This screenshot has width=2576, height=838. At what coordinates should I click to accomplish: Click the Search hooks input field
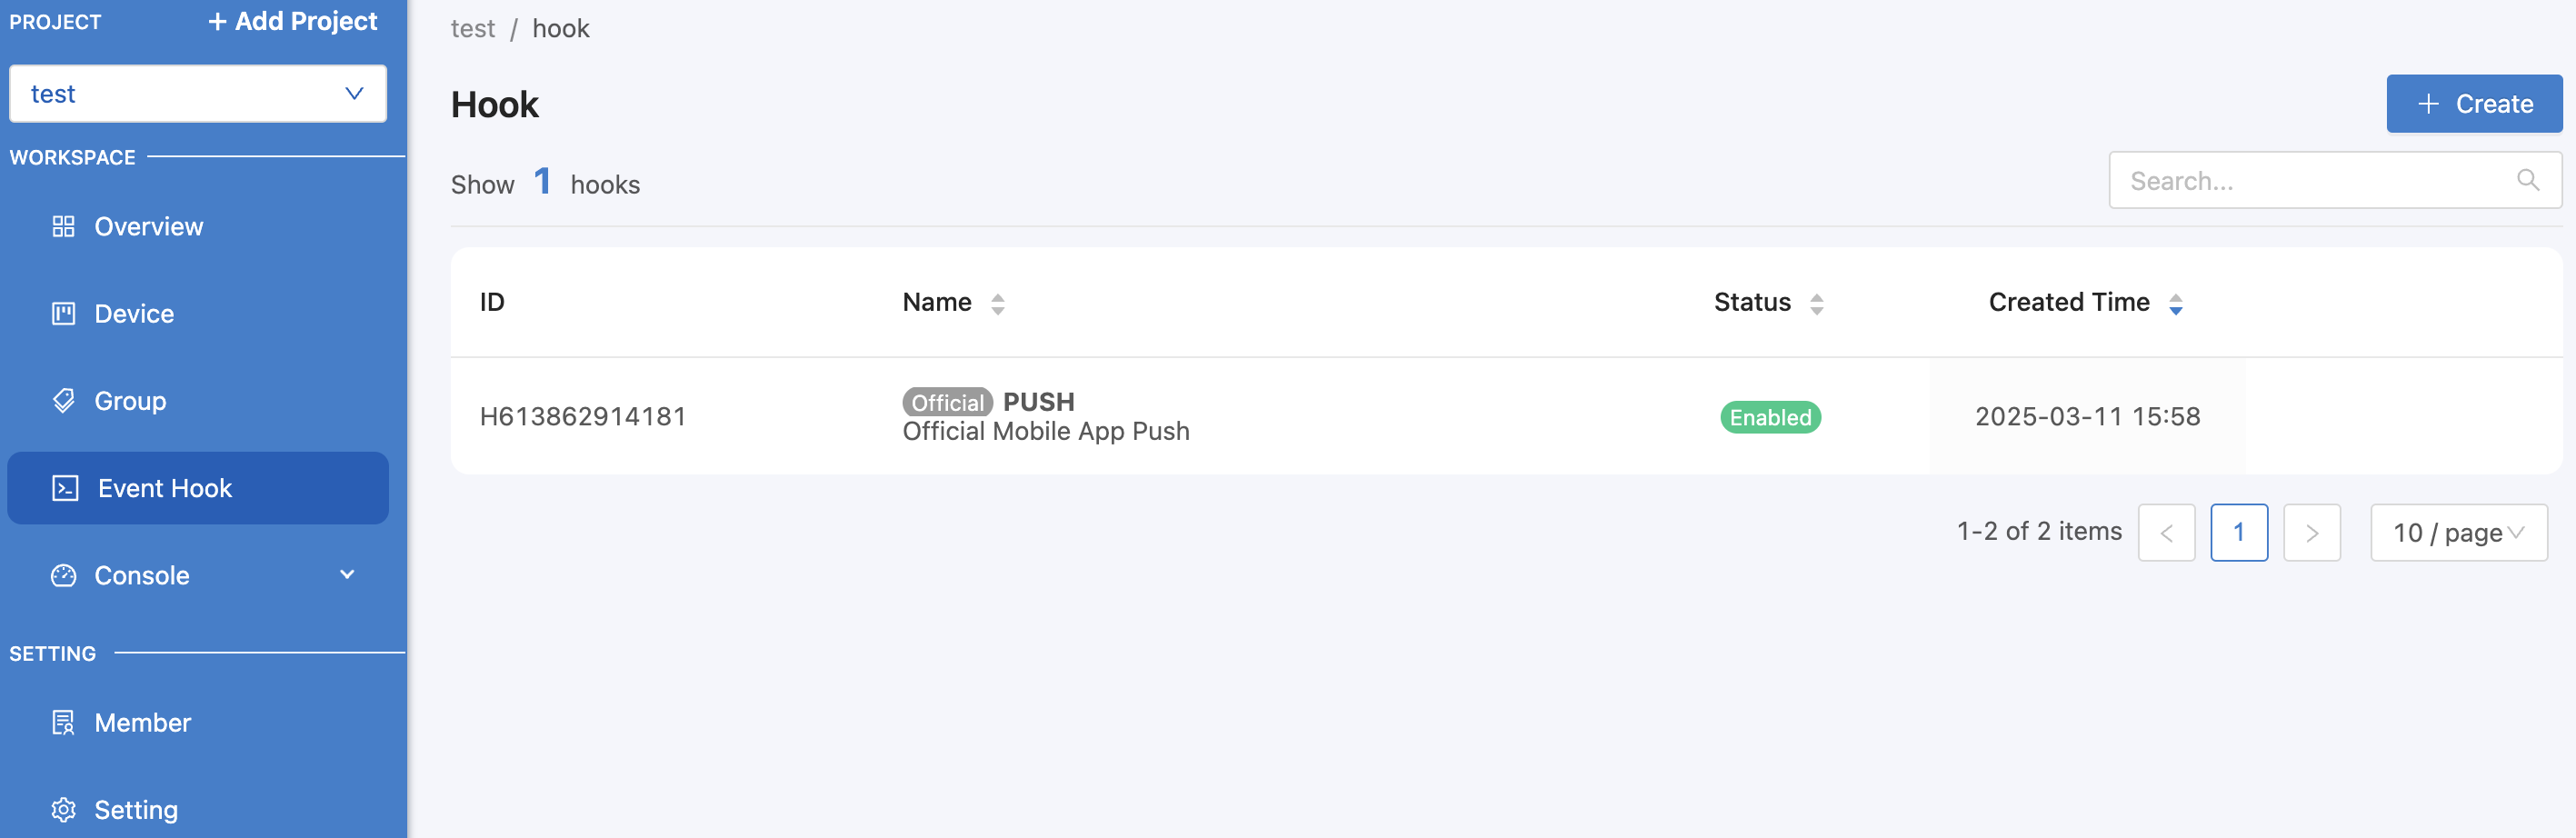(x=2335, y=180)
